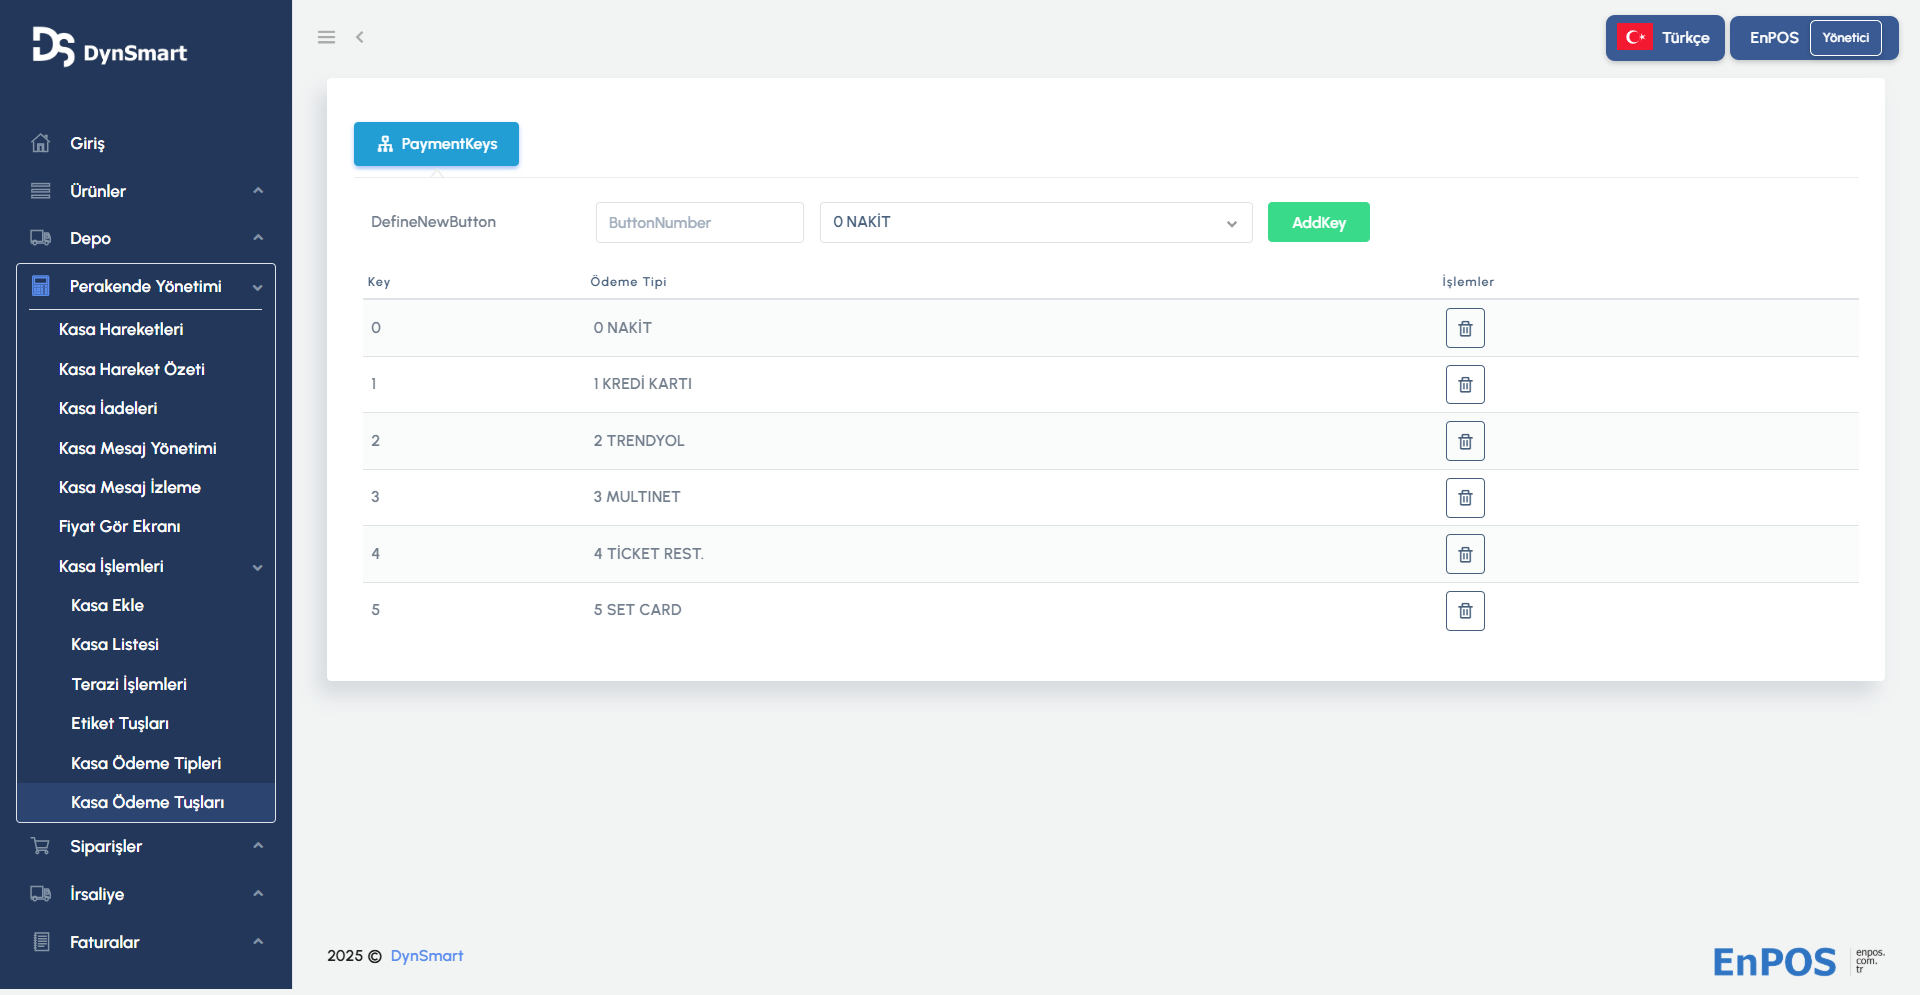Focus the ButtonNumber input field
Viewport: 1920px width, 995px height.
pos(699,222)
